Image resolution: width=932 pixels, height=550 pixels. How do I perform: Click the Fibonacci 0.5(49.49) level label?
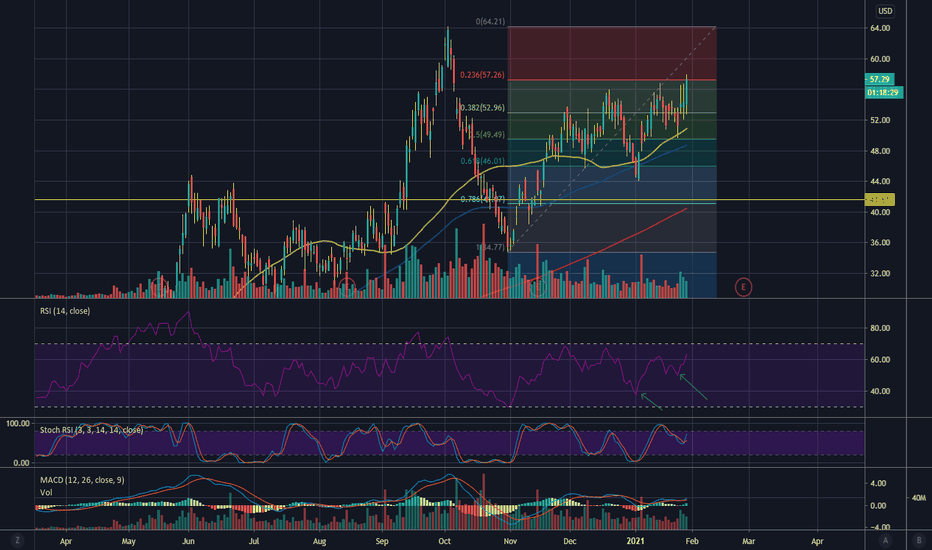click(487, 134)
